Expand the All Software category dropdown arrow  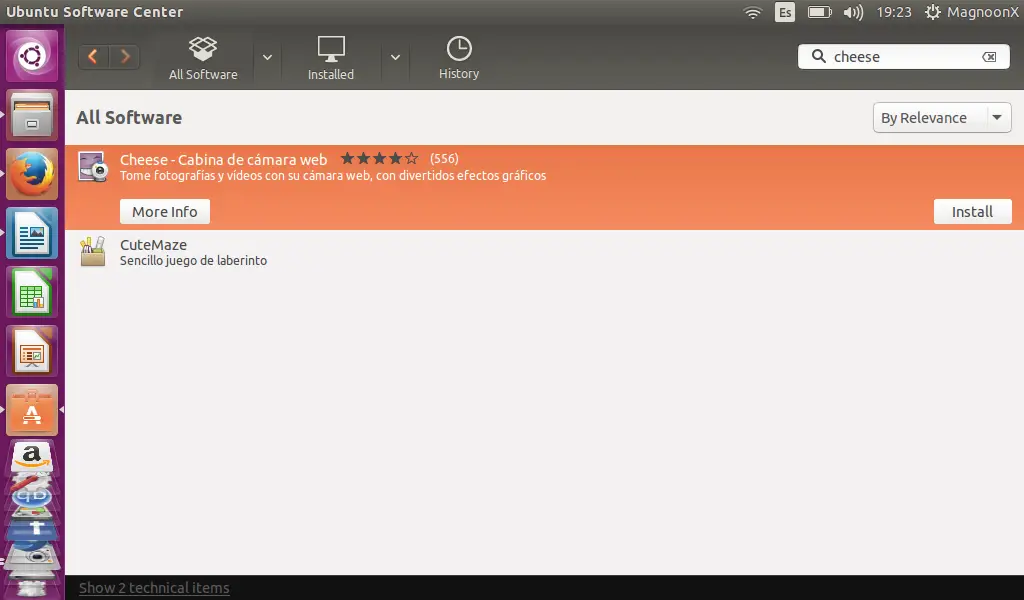point(267,57)
